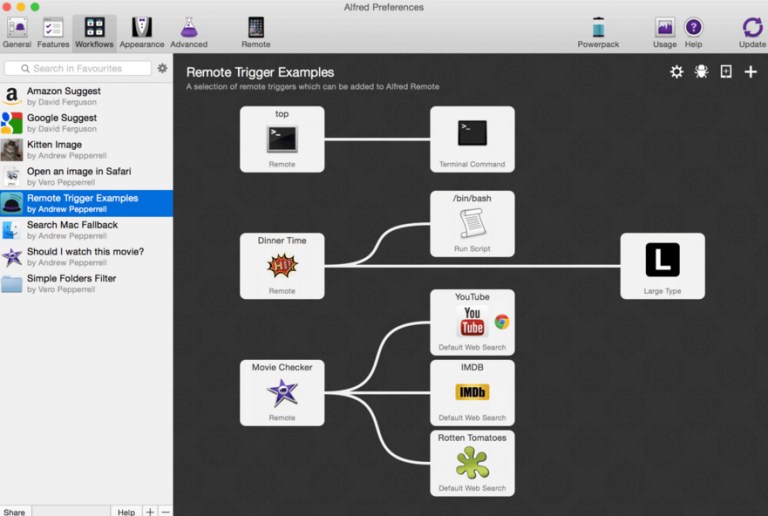This screenshot has height=516, width=768.
Task: Open the workflow list gear menu
Action: (162, 68)
